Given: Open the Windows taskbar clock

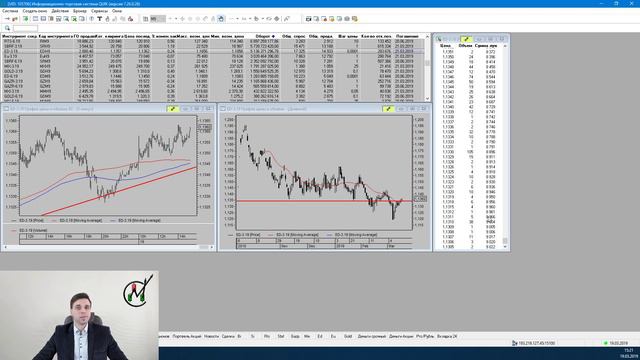Looking at the screenshot, I should click(629, 353).
